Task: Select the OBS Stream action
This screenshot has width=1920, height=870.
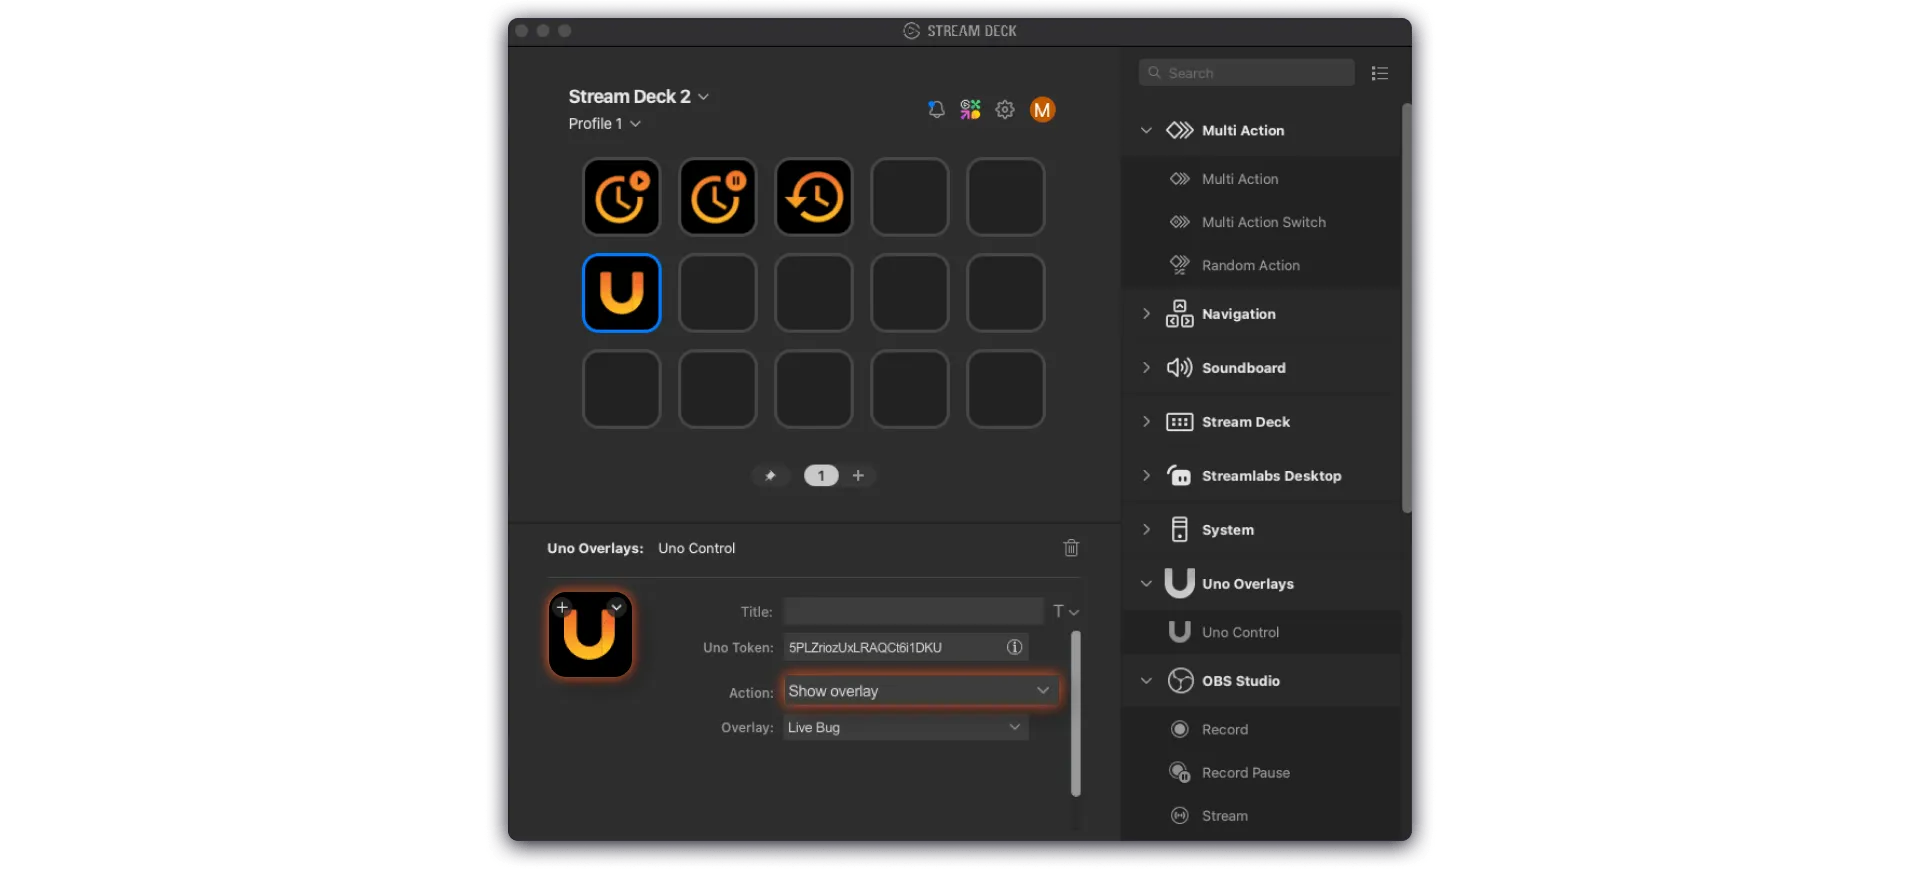Action: click(x=1262, y=815)
